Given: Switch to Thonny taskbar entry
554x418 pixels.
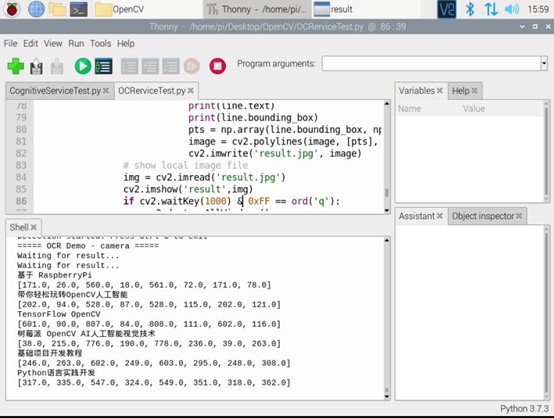Looking at the screenshot, I should [257, 9].
